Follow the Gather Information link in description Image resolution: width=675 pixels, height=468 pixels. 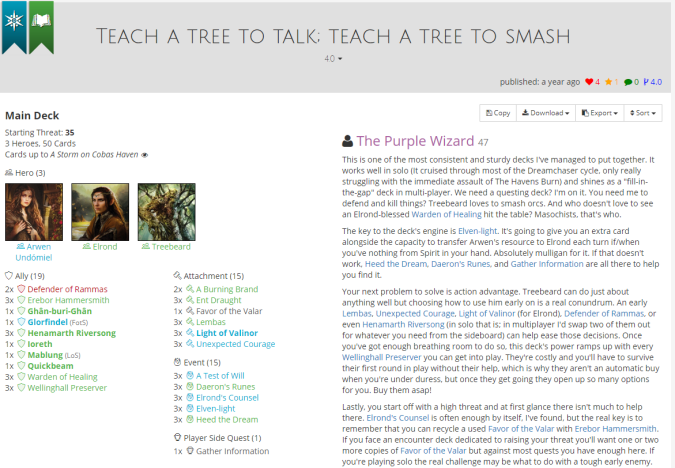[547, 263]
